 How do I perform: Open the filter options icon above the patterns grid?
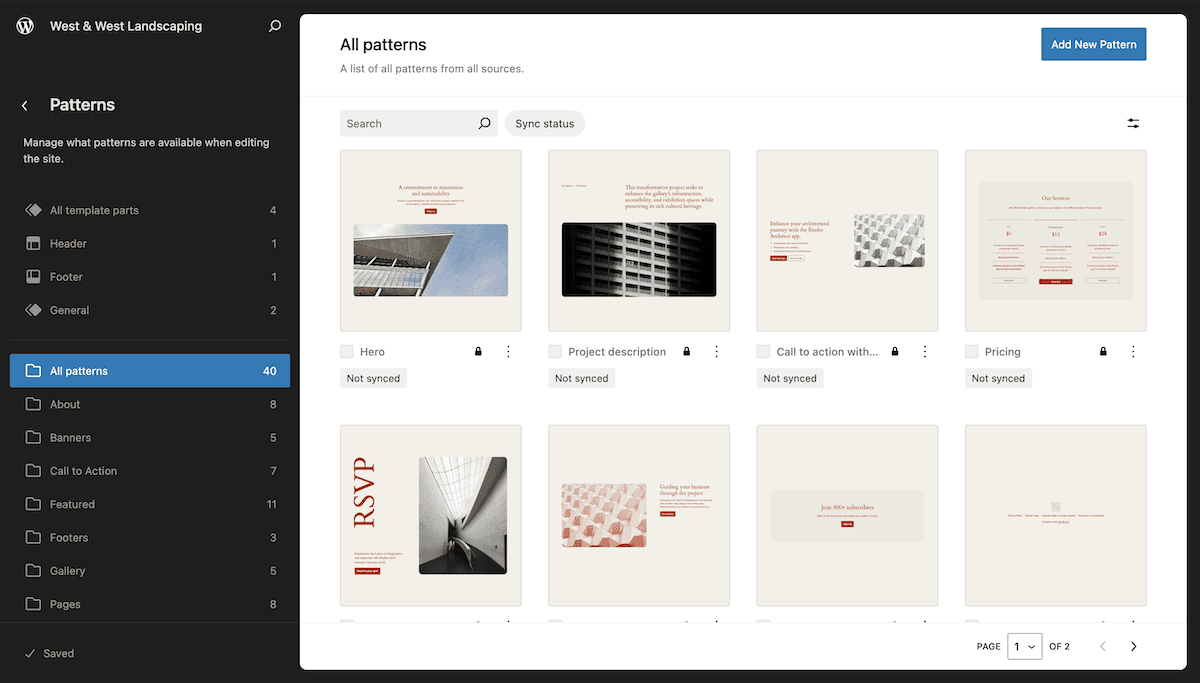[1133, 123]
